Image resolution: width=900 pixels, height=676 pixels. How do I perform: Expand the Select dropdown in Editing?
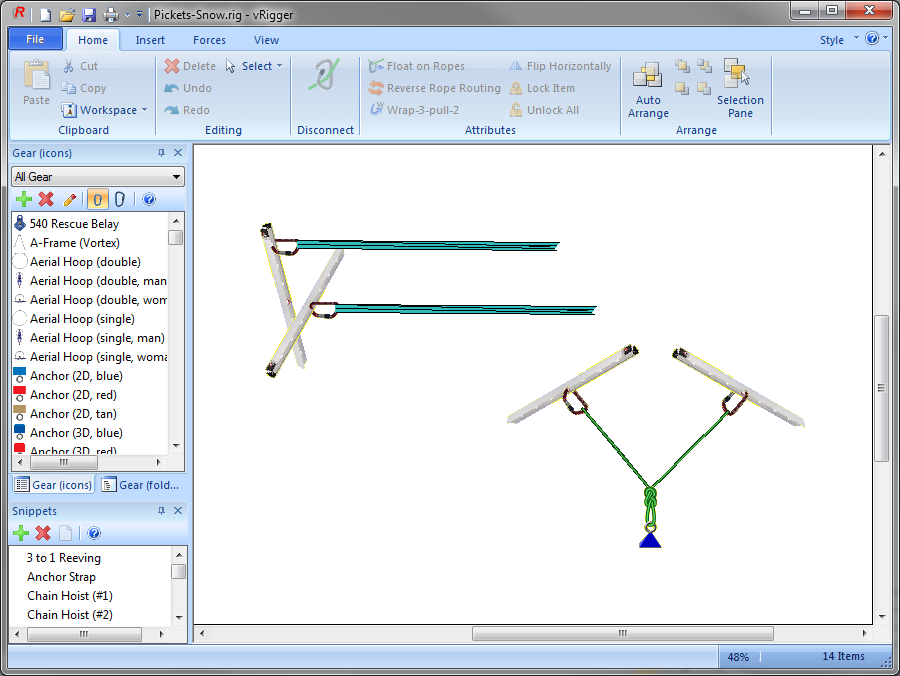(x=256, y=66)
